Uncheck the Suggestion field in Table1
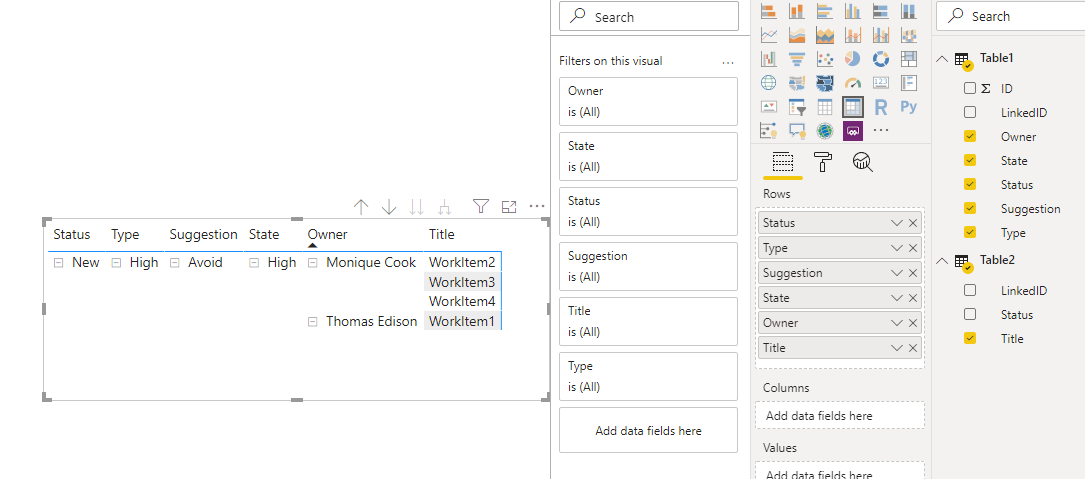 [x=970, y=208]
